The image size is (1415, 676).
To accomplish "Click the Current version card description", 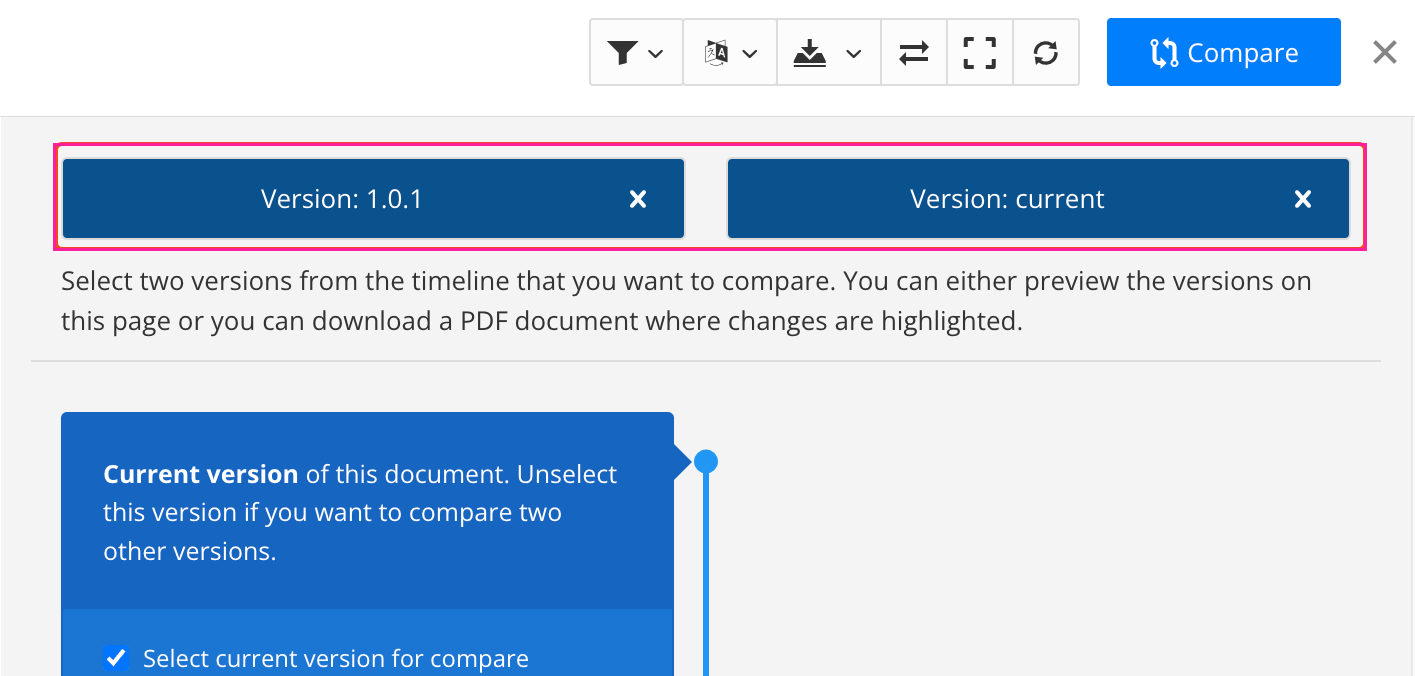I will 360,512.
